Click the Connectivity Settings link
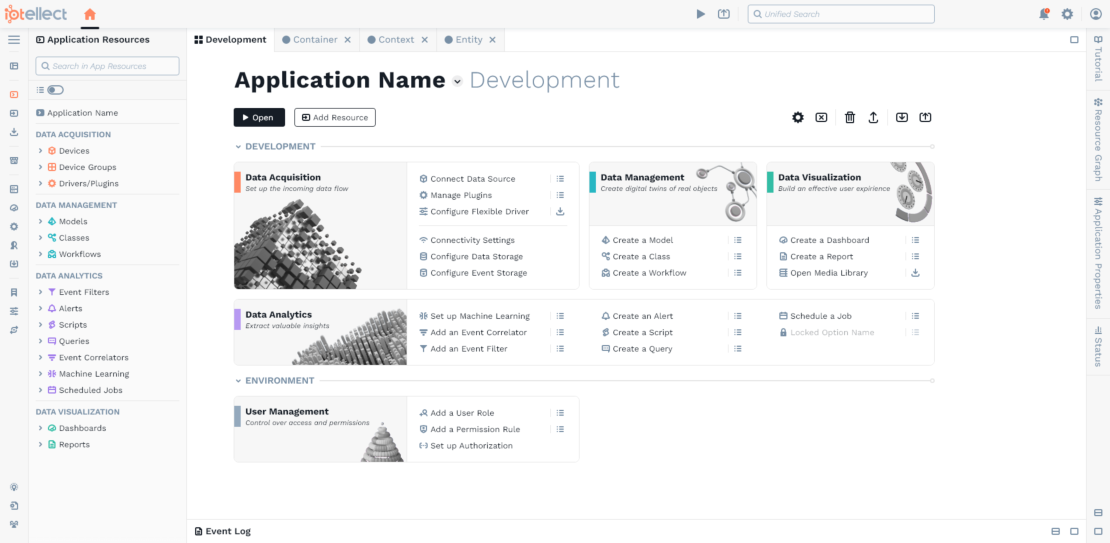The height and width of the screenshot is (543, 1110). coord(472,240)
